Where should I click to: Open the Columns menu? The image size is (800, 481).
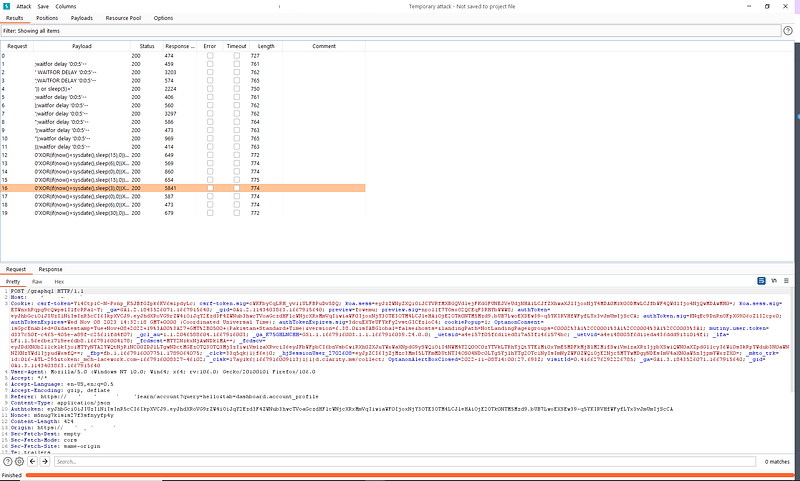[x=66, y=7]
